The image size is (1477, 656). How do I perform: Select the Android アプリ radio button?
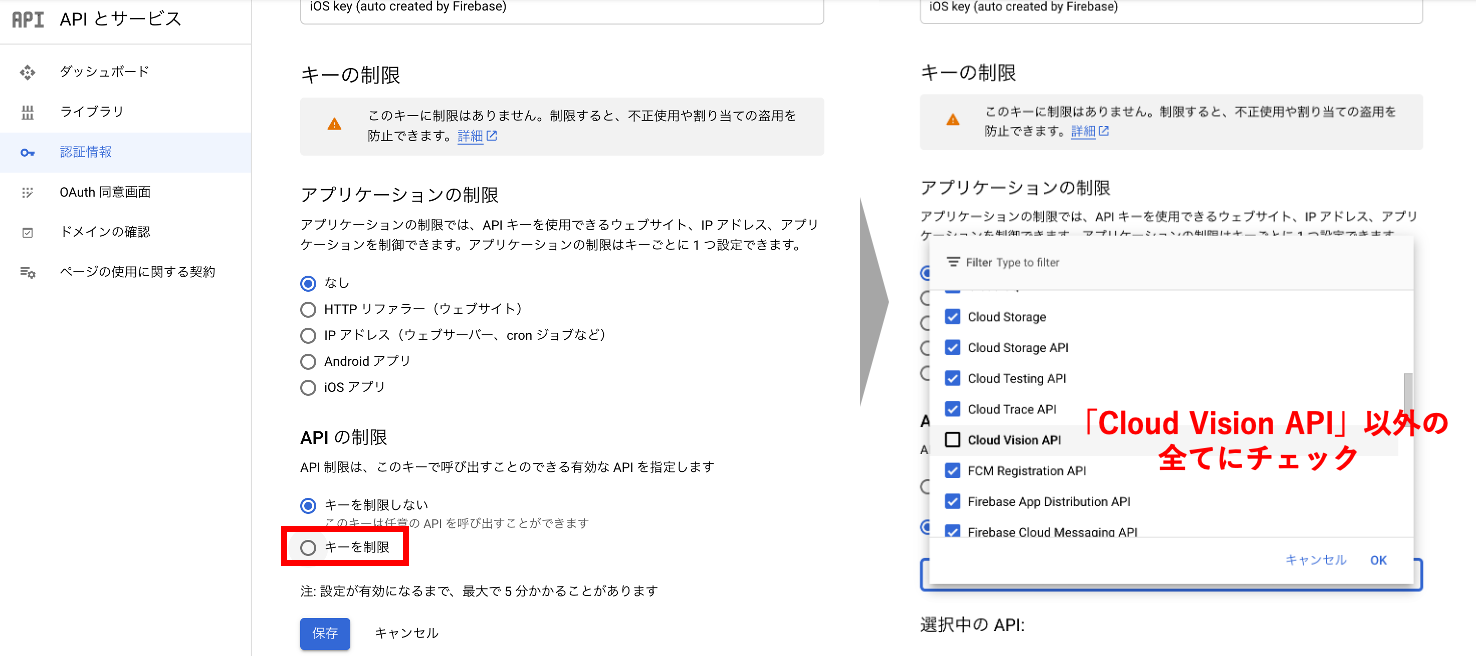[x=308, y=361]
